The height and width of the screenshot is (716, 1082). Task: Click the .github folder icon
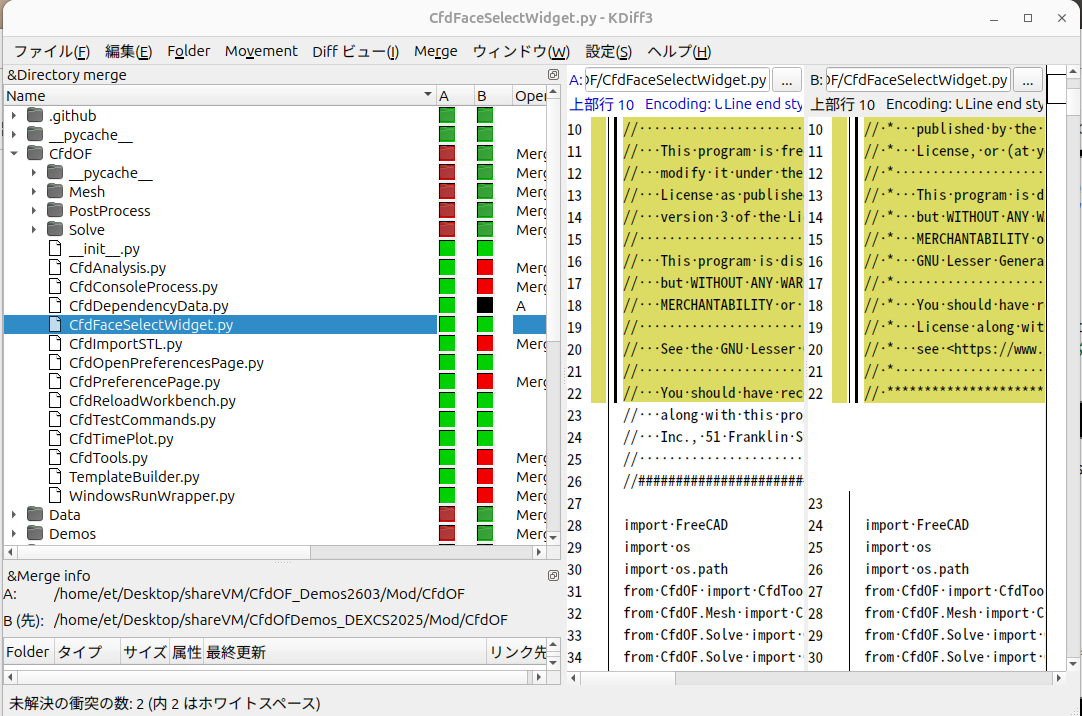35,116
